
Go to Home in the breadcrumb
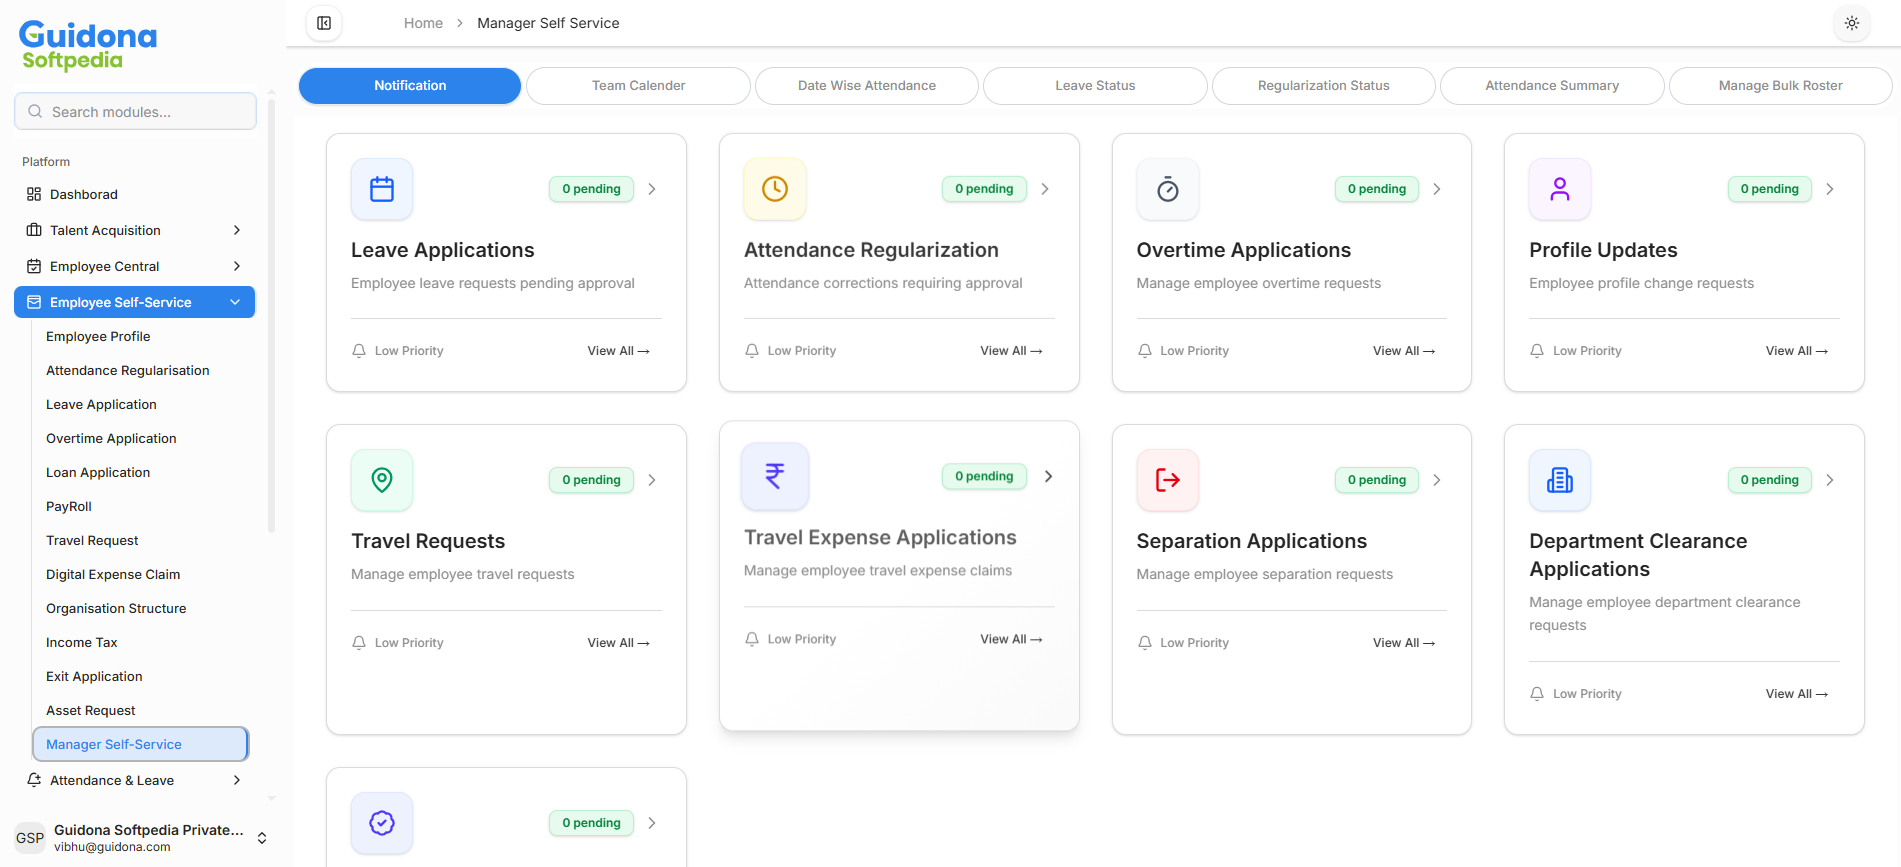click(x=423, y=23)
